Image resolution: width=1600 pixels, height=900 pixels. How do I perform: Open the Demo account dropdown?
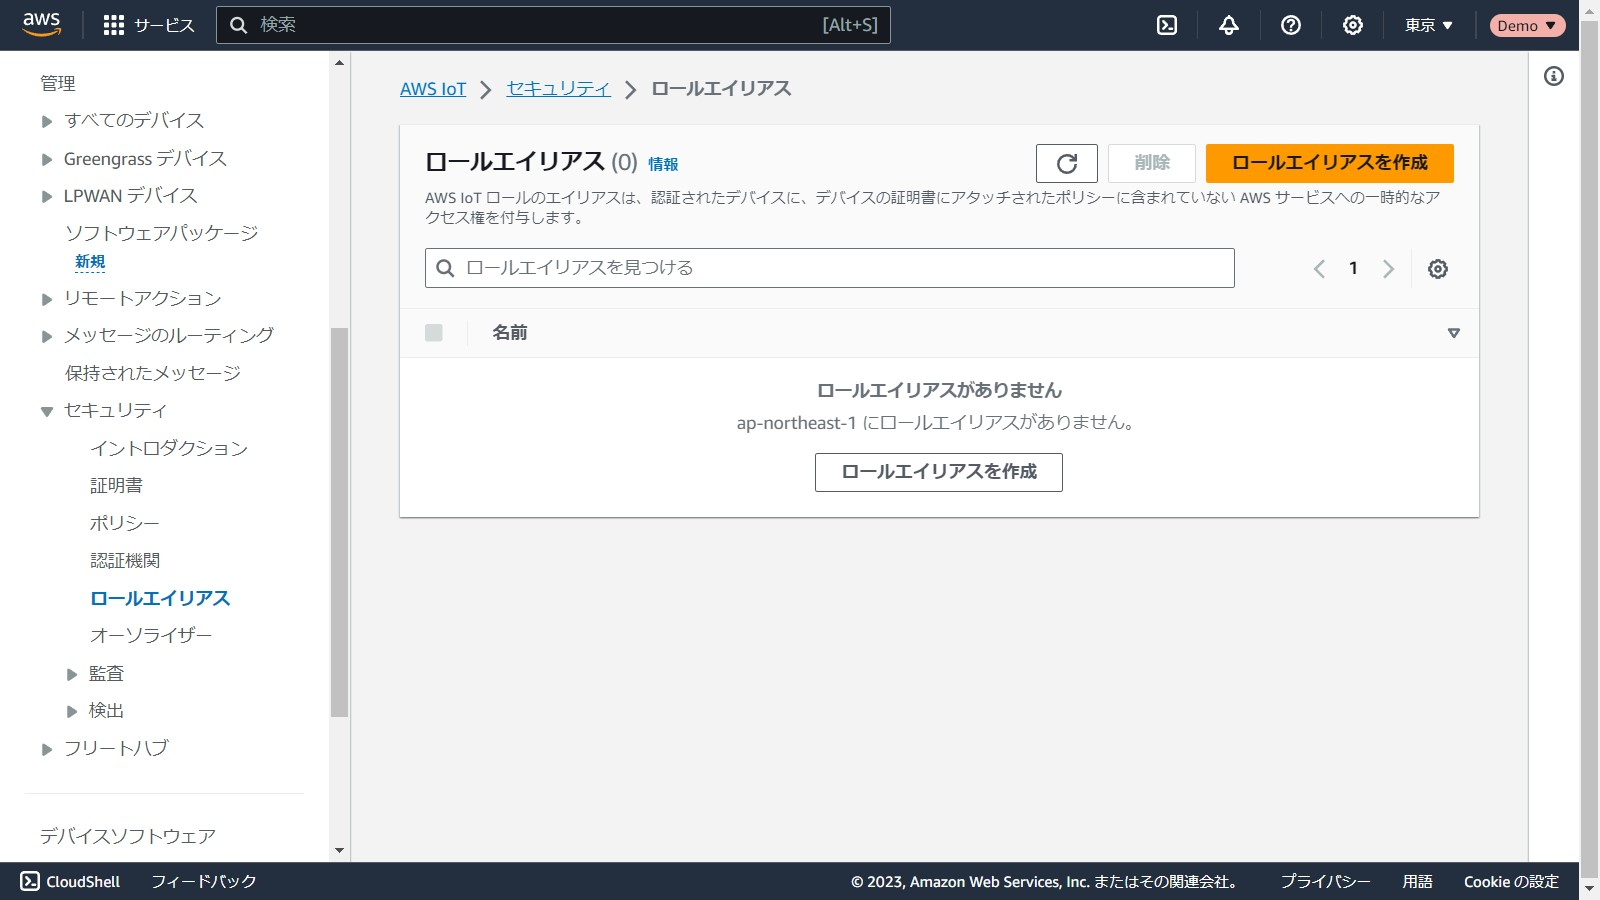[x=1526, y=25]
